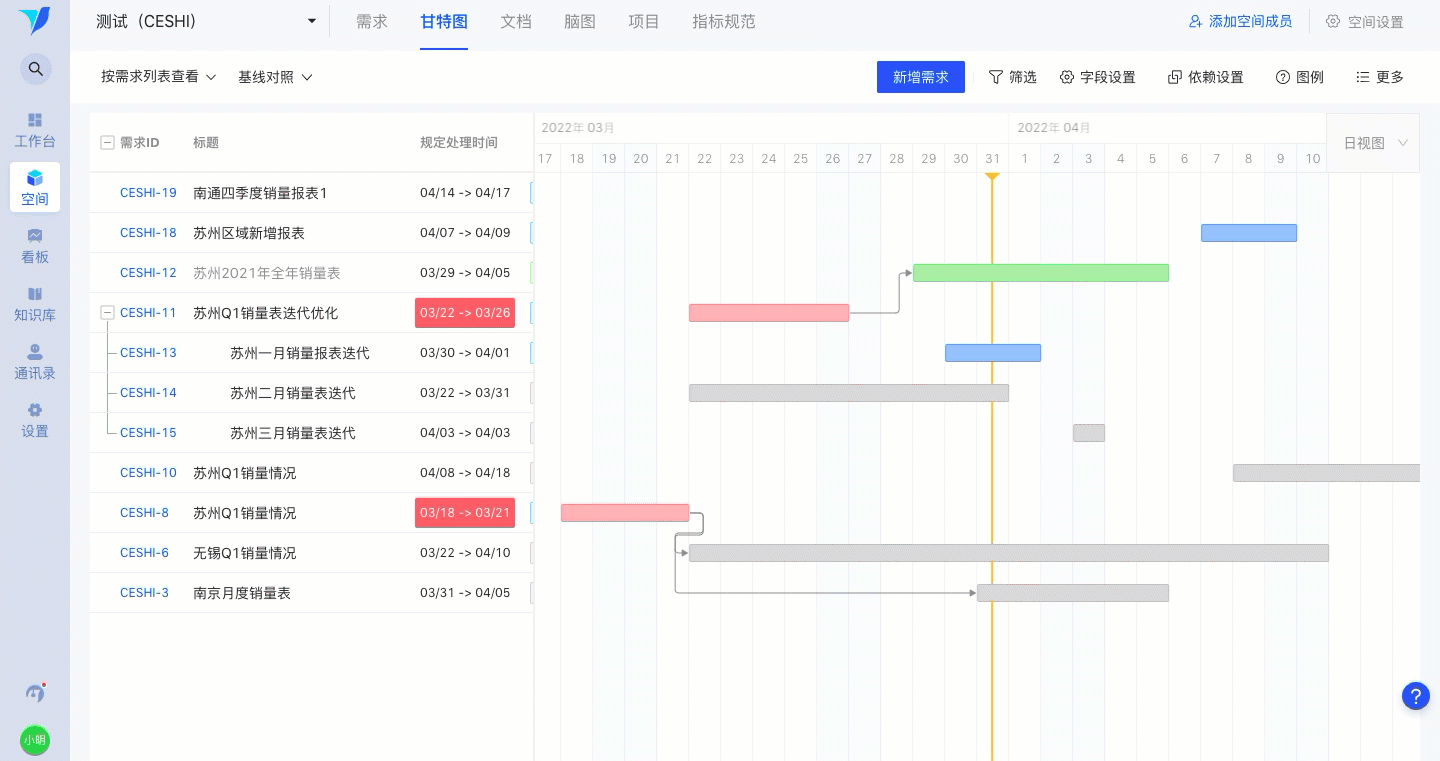Switch to the 需求 tab
Screen dimensions: 1440x761
click(372, 21)
